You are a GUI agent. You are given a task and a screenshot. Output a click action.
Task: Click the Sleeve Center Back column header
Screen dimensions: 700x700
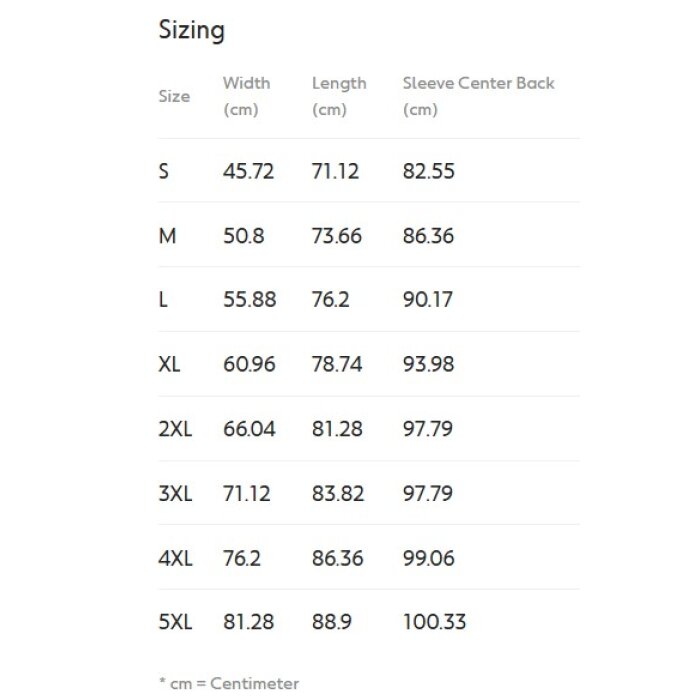478,96
